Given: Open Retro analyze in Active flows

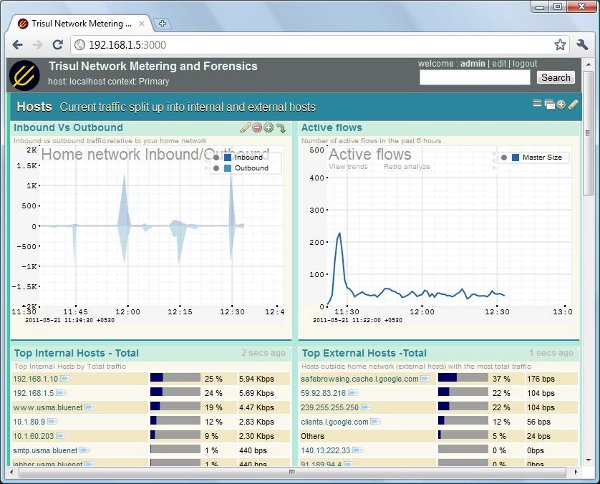Looking at the screenshot, I should coord(407,167).
